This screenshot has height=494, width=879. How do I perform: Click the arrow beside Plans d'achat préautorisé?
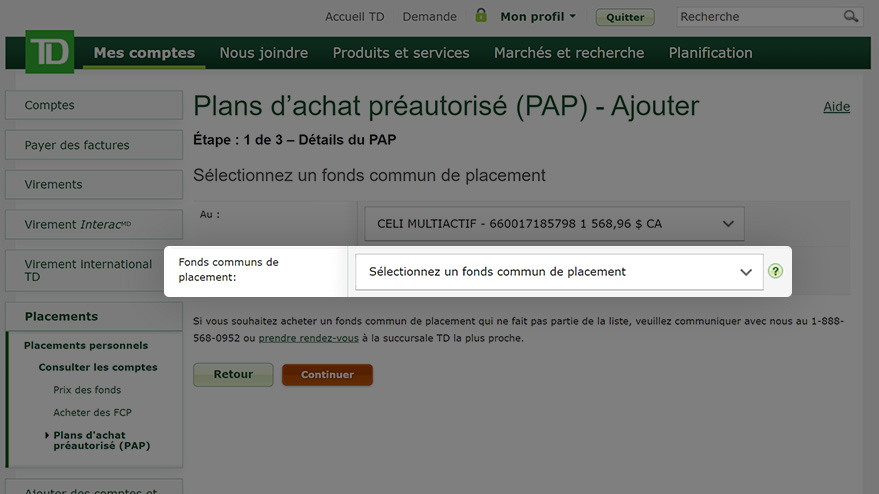coord(47,435)
